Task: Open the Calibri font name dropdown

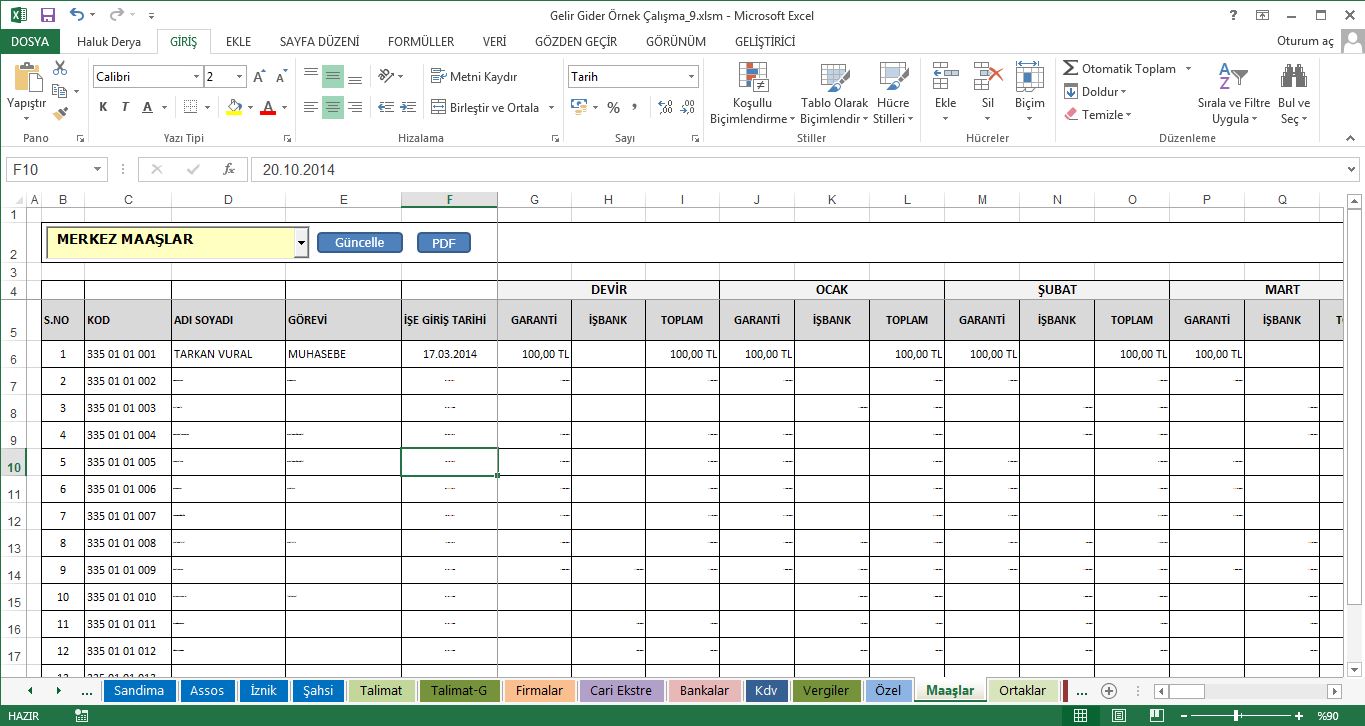Action: [196, 77]
